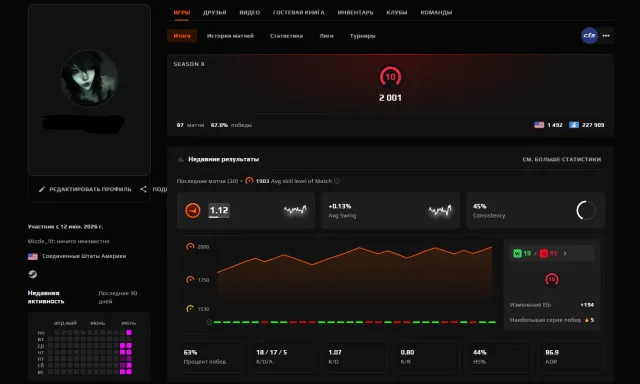Open the ИГРЫ profile tab

[x=182, y=12]
